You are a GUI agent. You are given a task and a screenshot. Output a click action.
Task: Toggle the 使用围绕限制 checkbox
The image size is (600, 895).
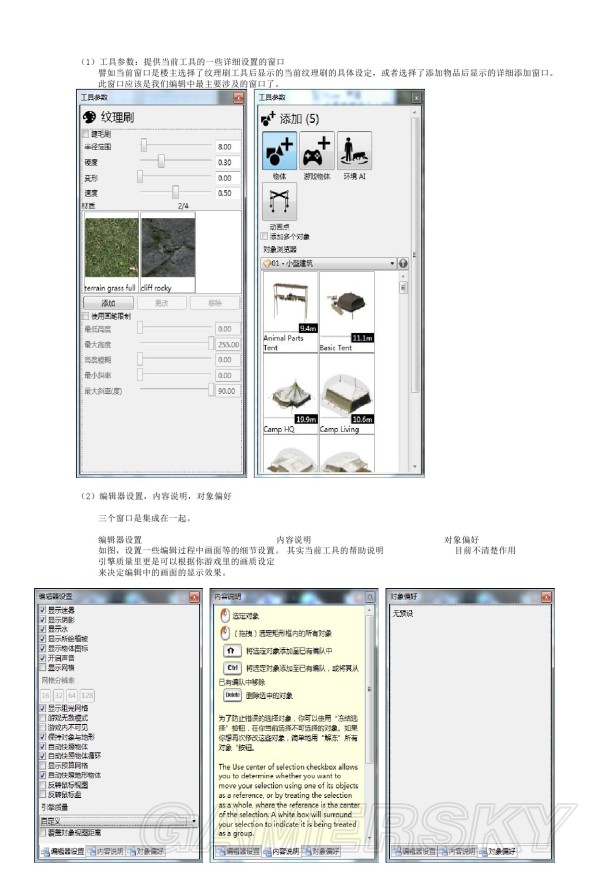85,316
